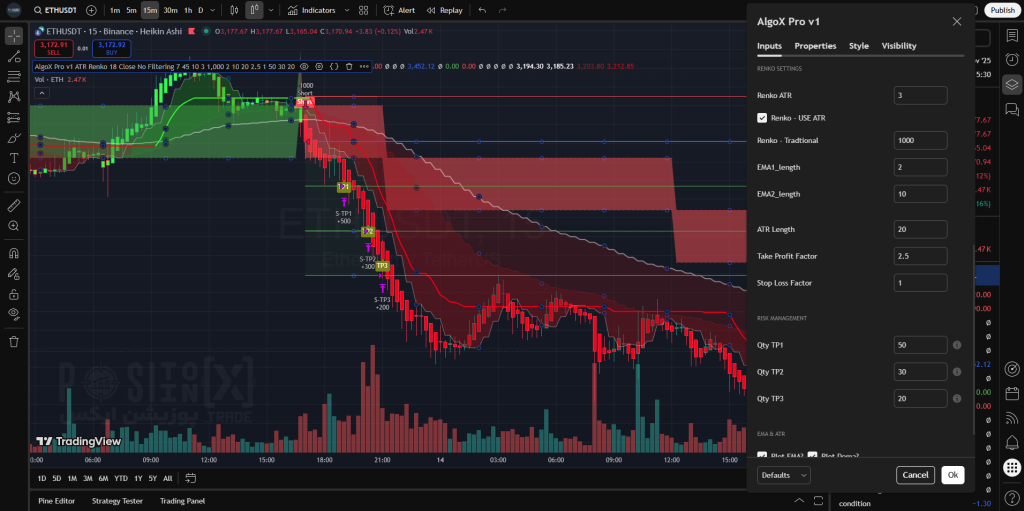This screenshot has width=1024, height=511.
Task: Switch to the 1m timeframe
Action: [115, 10]
